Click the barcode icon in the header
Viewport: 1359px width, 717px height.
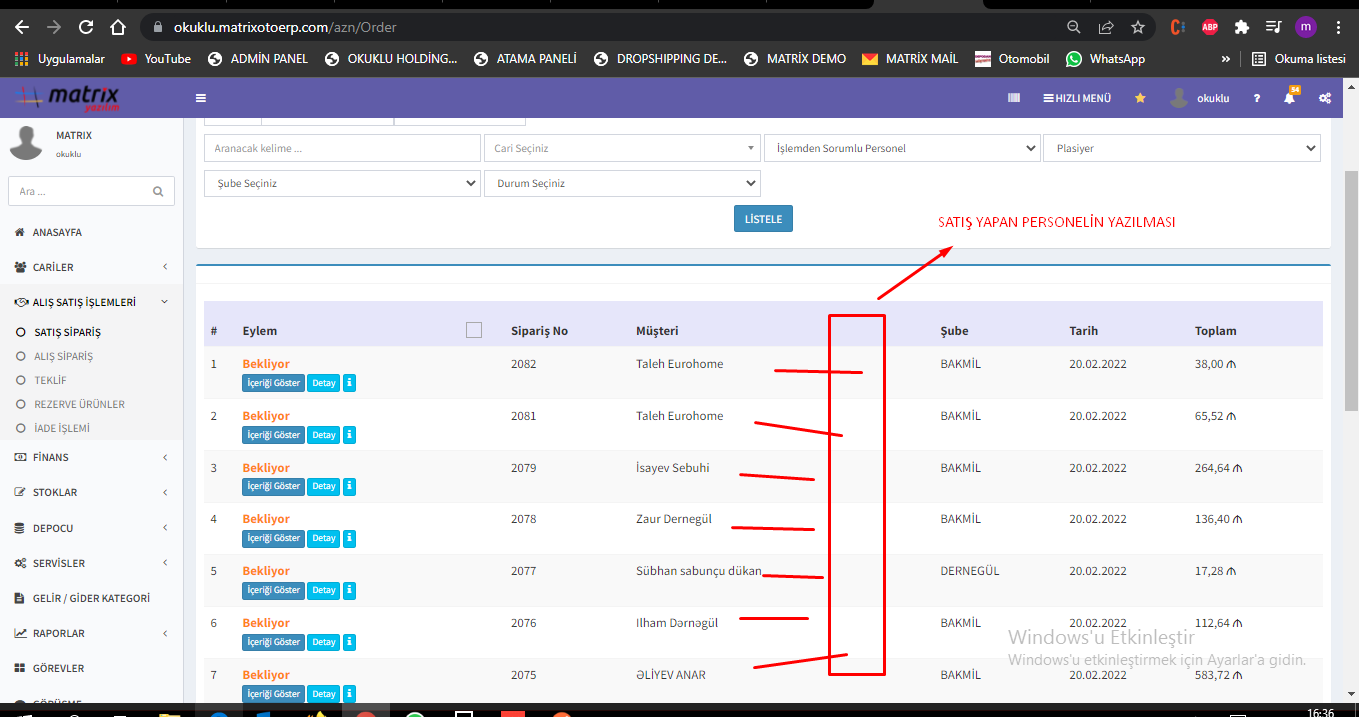tap(1013, 98)
